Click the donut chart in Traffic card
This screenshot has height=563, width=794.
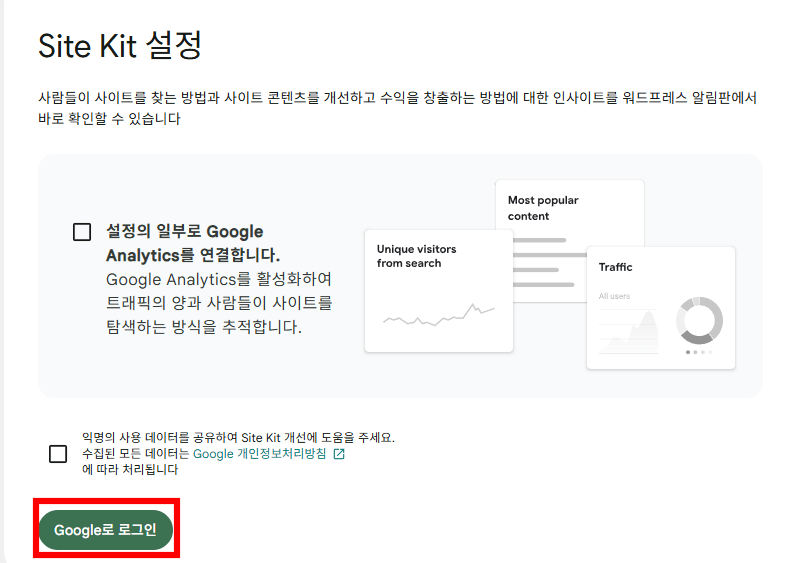(699, 320)
